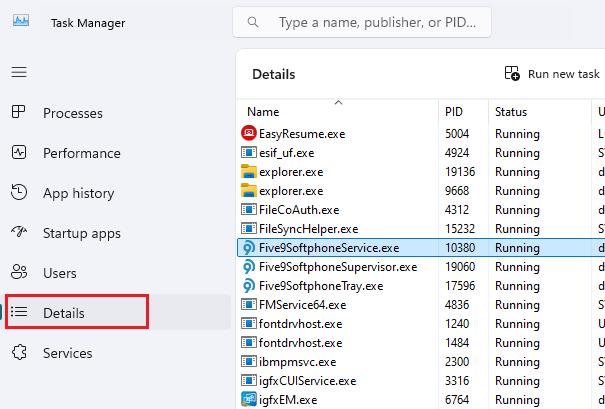Click the Performance graph icon
The width and height of the screenshot is (605, 409).
[19, 152]
